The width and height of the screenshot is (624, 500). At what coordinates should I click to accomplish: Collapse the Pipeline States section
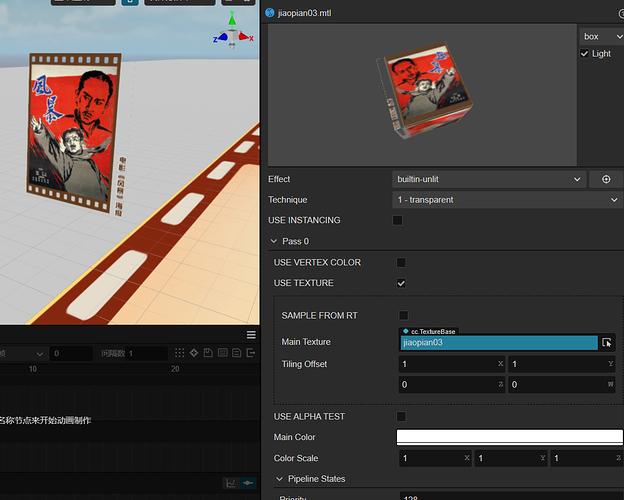tap(279, 479)
